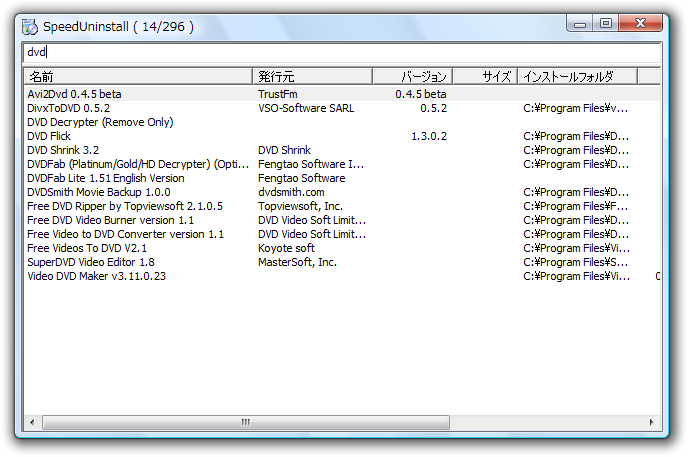Click the dvdsmith.com publisher cell
Viewport: 690px width, 457px height.
tap(291, 193)
